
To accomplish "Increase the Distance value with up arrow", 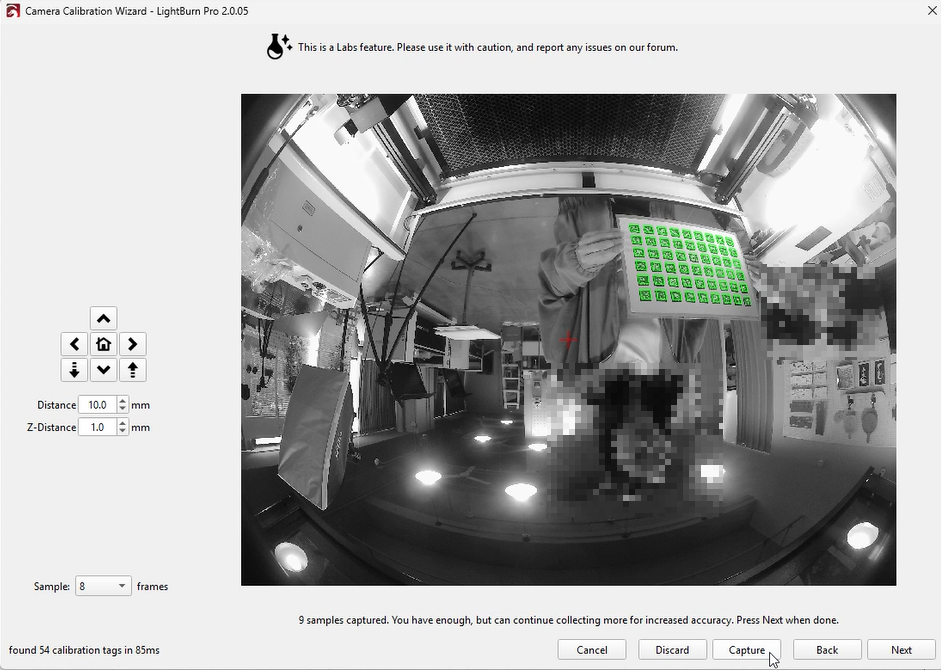I will click(x=123, y=401).
